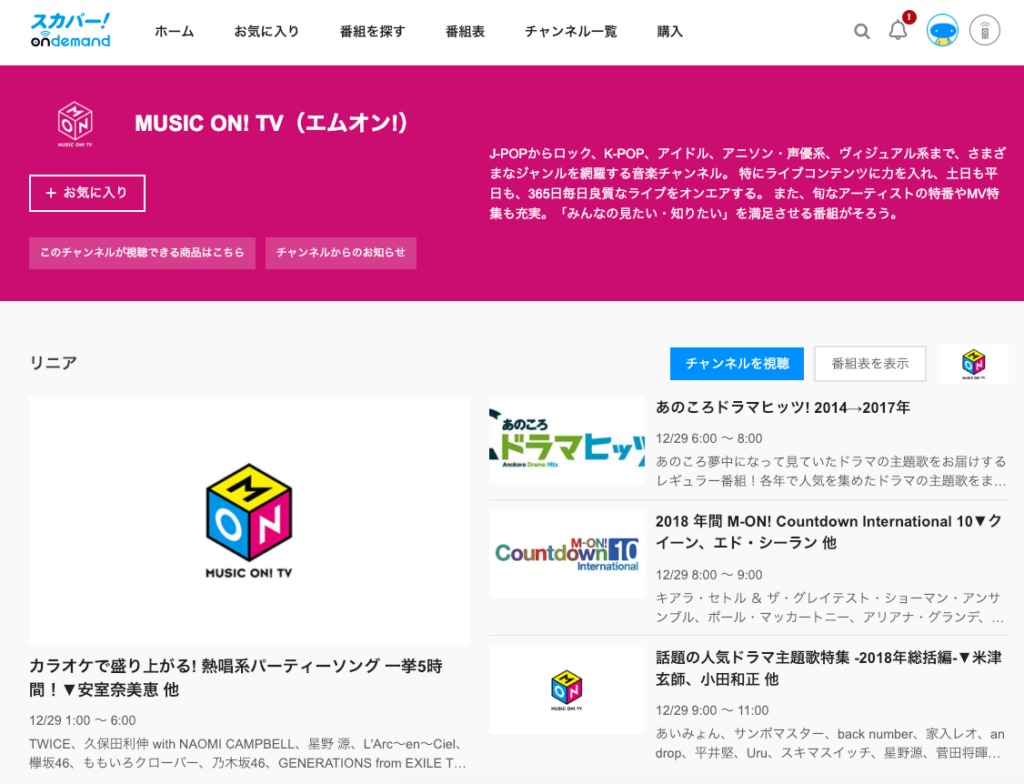Open the M-ON! Countdown International thumbnail
Image resolution: width=1024 pixels, height=784 pixels.
click(x=567, y=554)
